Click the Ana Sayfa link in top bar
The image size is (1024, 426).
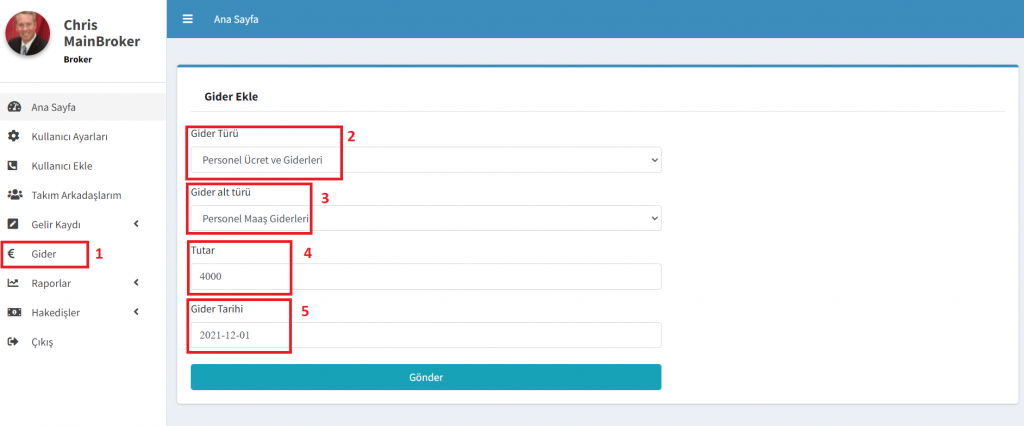point(236,20)
